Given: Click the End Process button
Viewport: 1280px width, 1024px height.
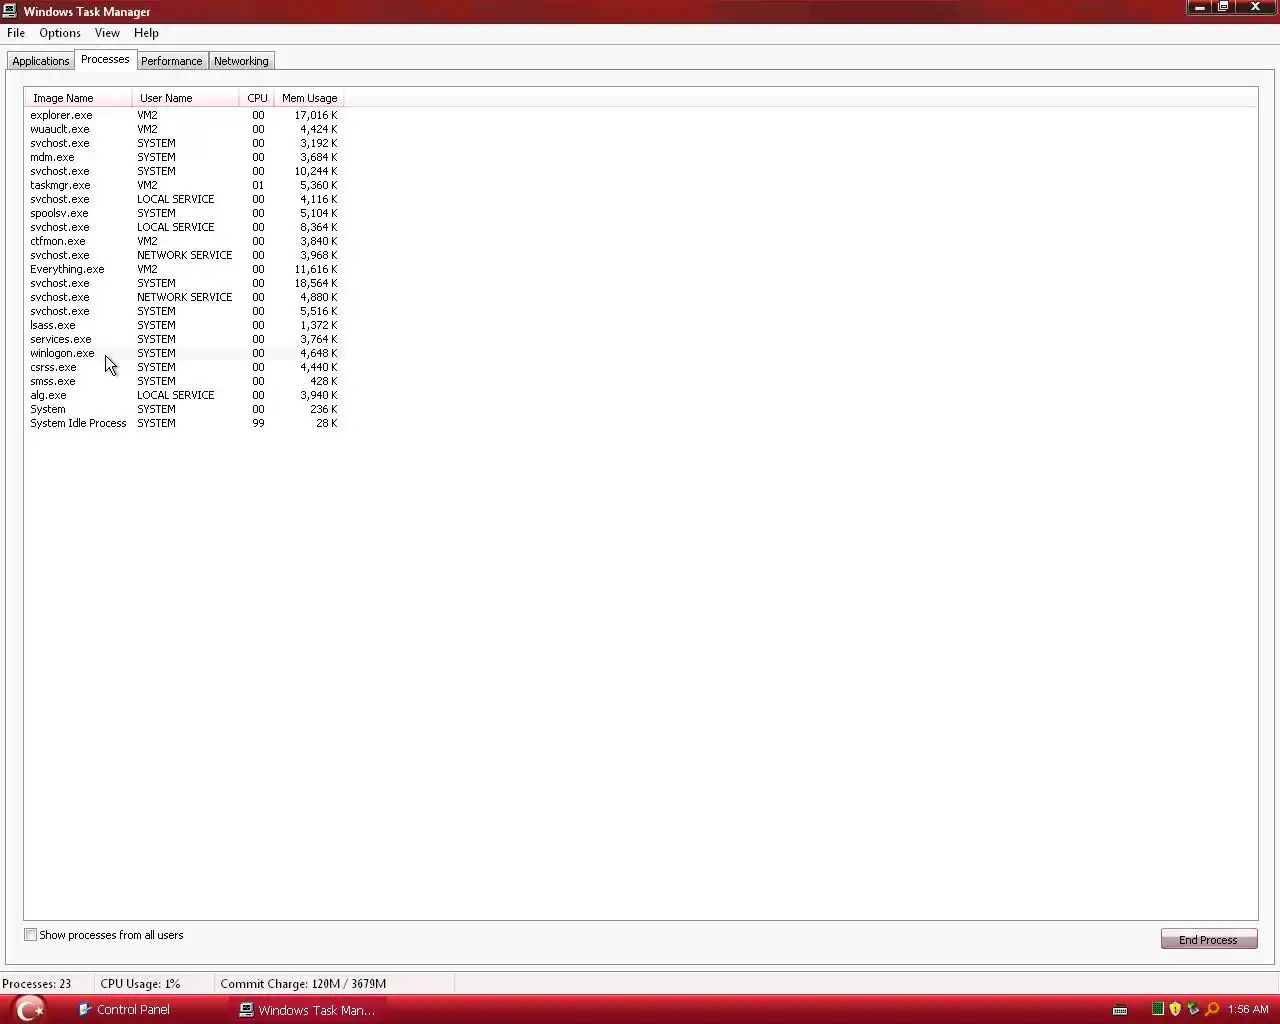Looking at the screenshot, I should (1208, 940).
